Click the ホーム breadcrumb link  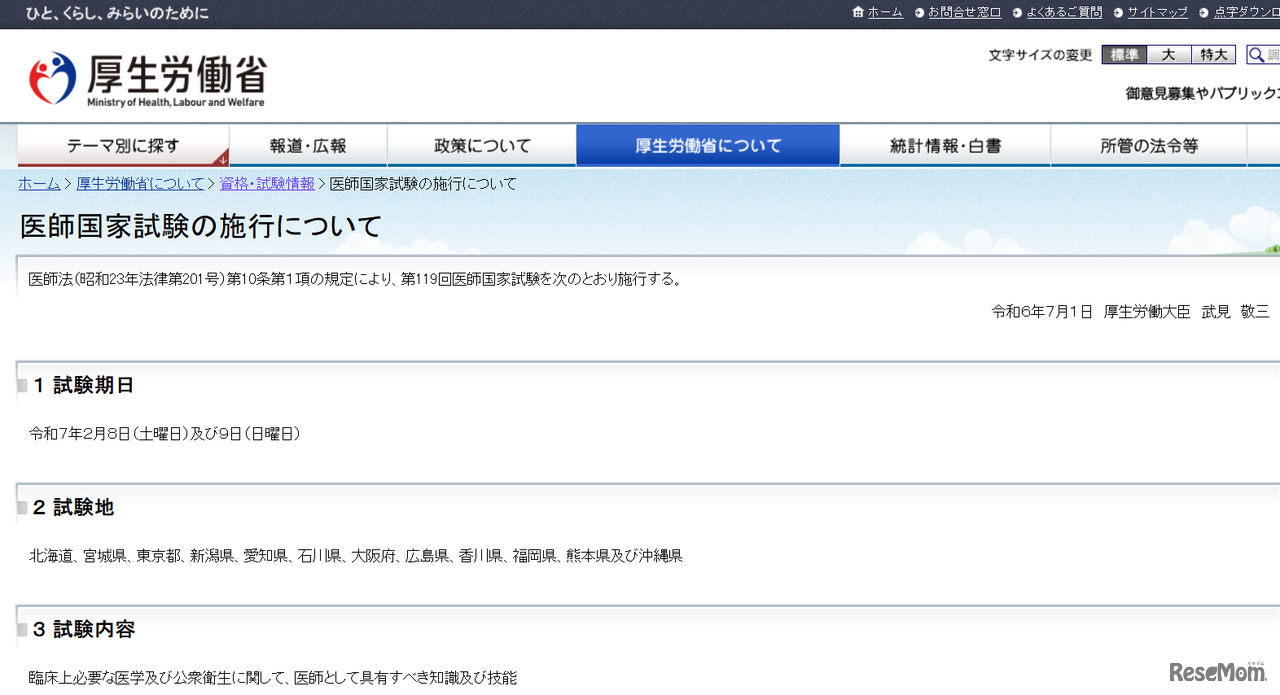click(39, 184)
